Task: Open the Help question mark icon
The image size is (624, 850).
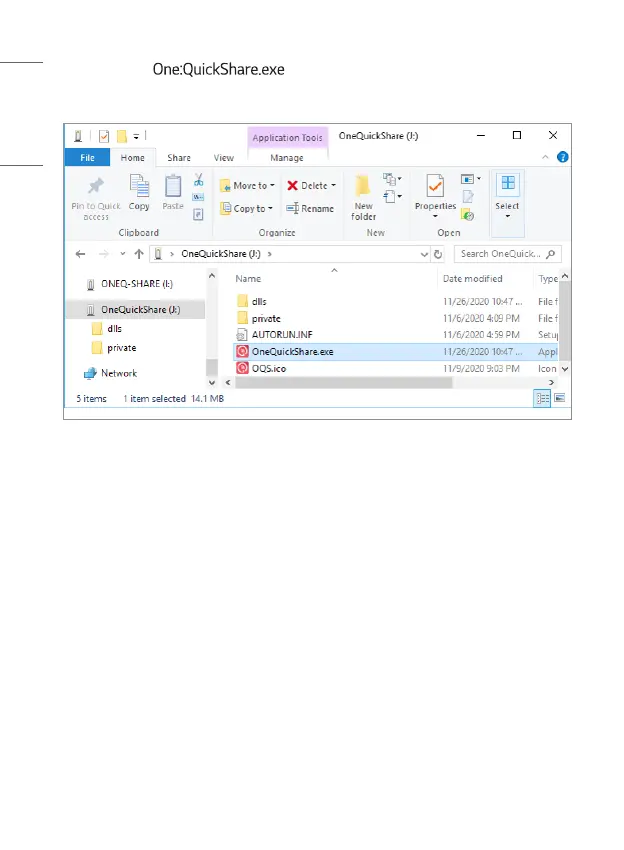Action: [563, 157]
